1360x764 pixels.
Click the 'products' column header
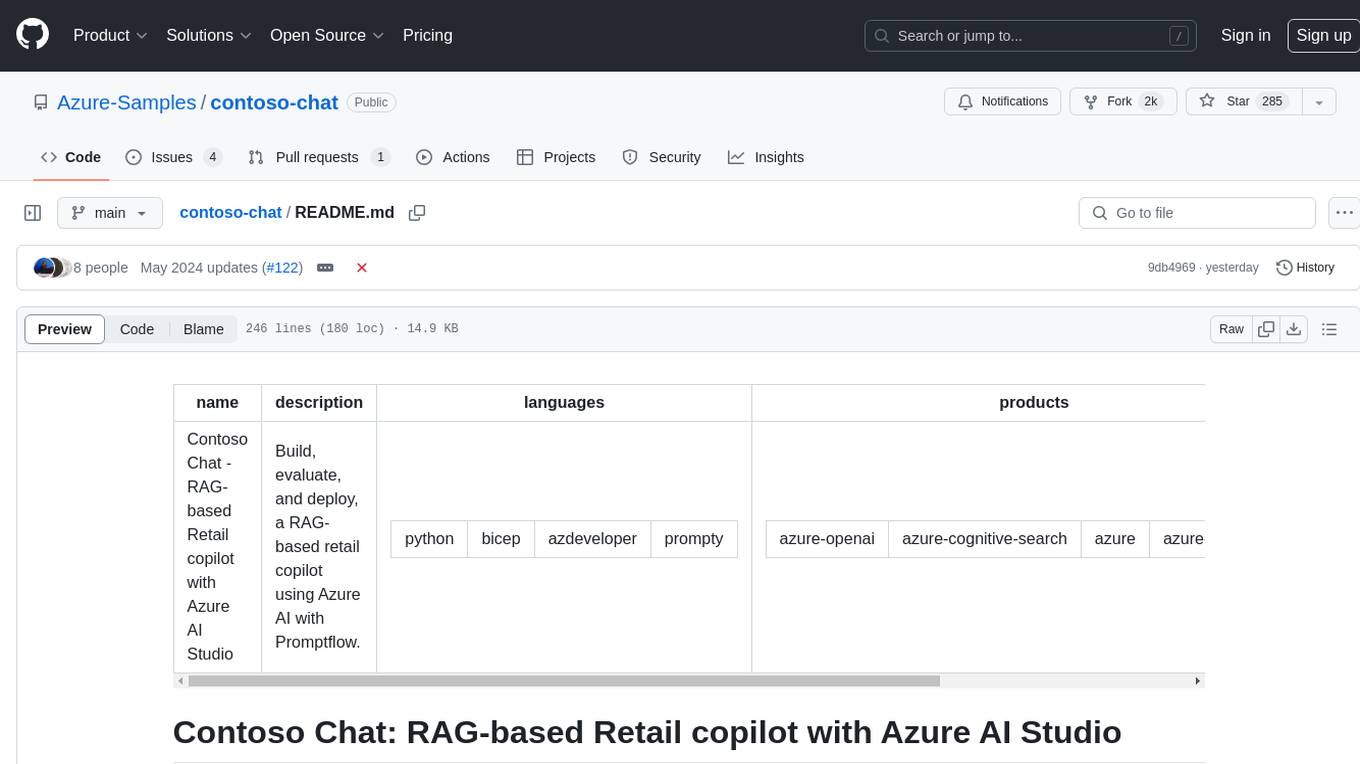tap(1033, 402)
